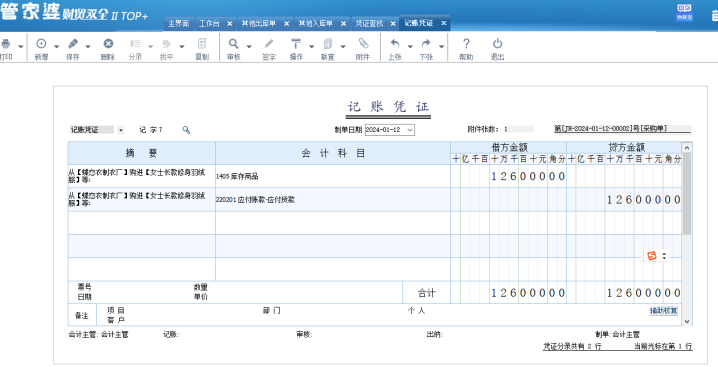Open the 记账凭证 voucher type dropdown
The image size is (718, 367).
tap(121, 130)
